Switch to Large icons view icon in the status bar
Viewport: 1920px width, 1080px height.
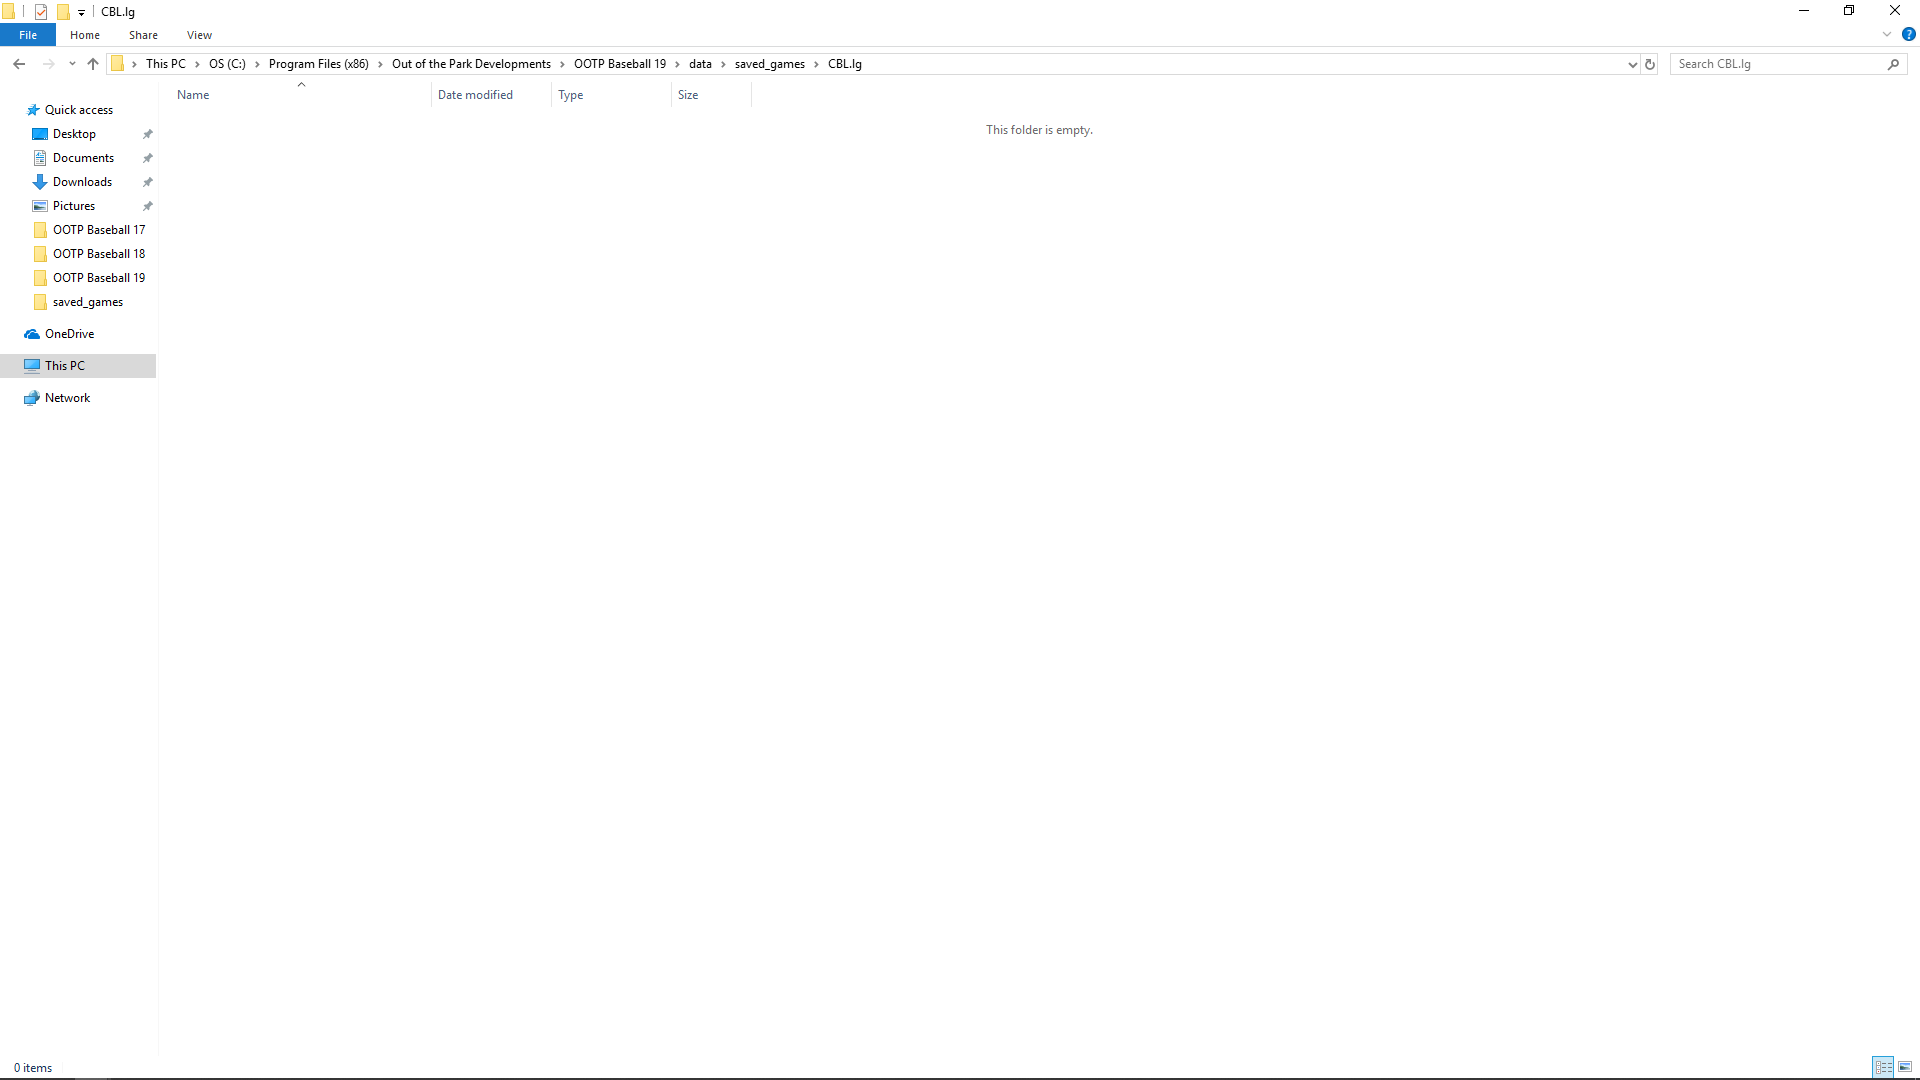(x=1905, y=1067)
